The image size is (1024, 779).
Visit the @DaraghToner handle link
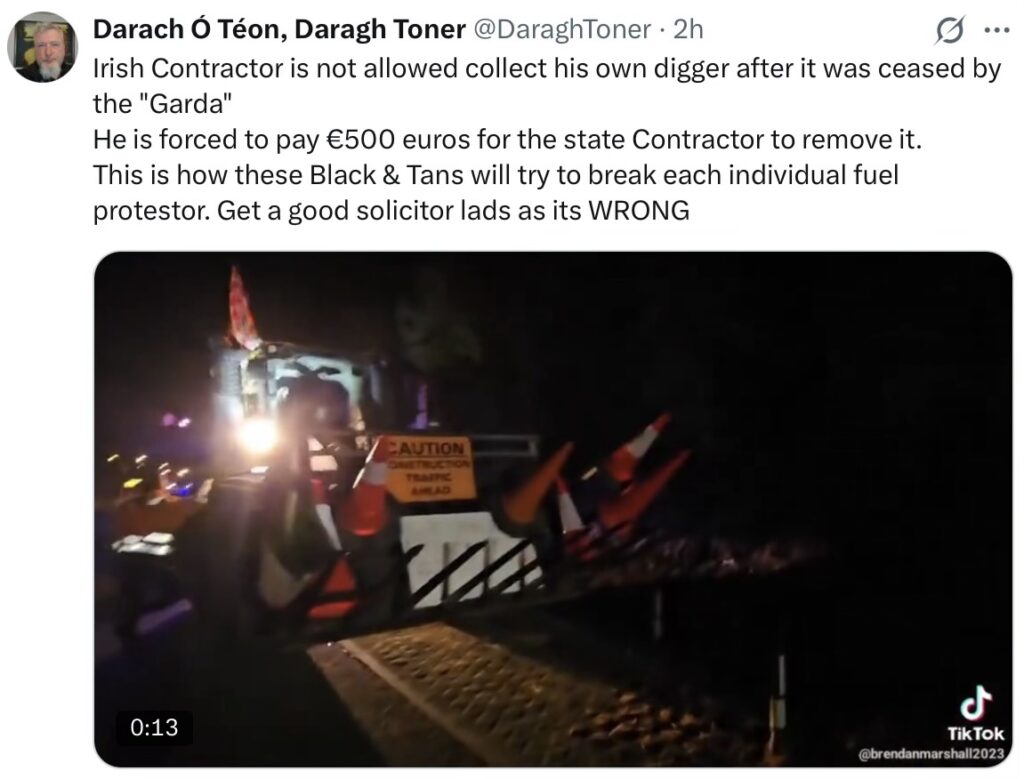(x=561, y=29)
